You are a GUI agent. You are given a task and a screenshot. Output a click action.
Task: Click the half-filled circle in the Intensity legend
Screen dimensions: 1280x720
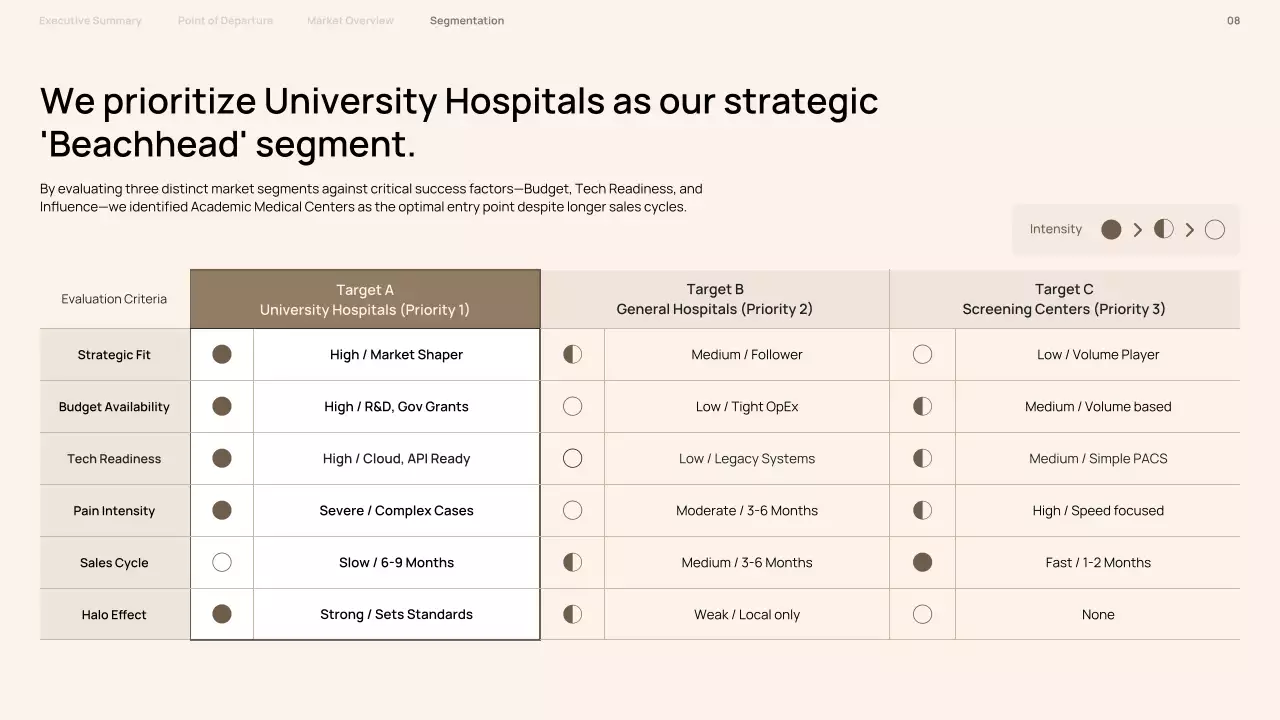(x=1163, y=229)
